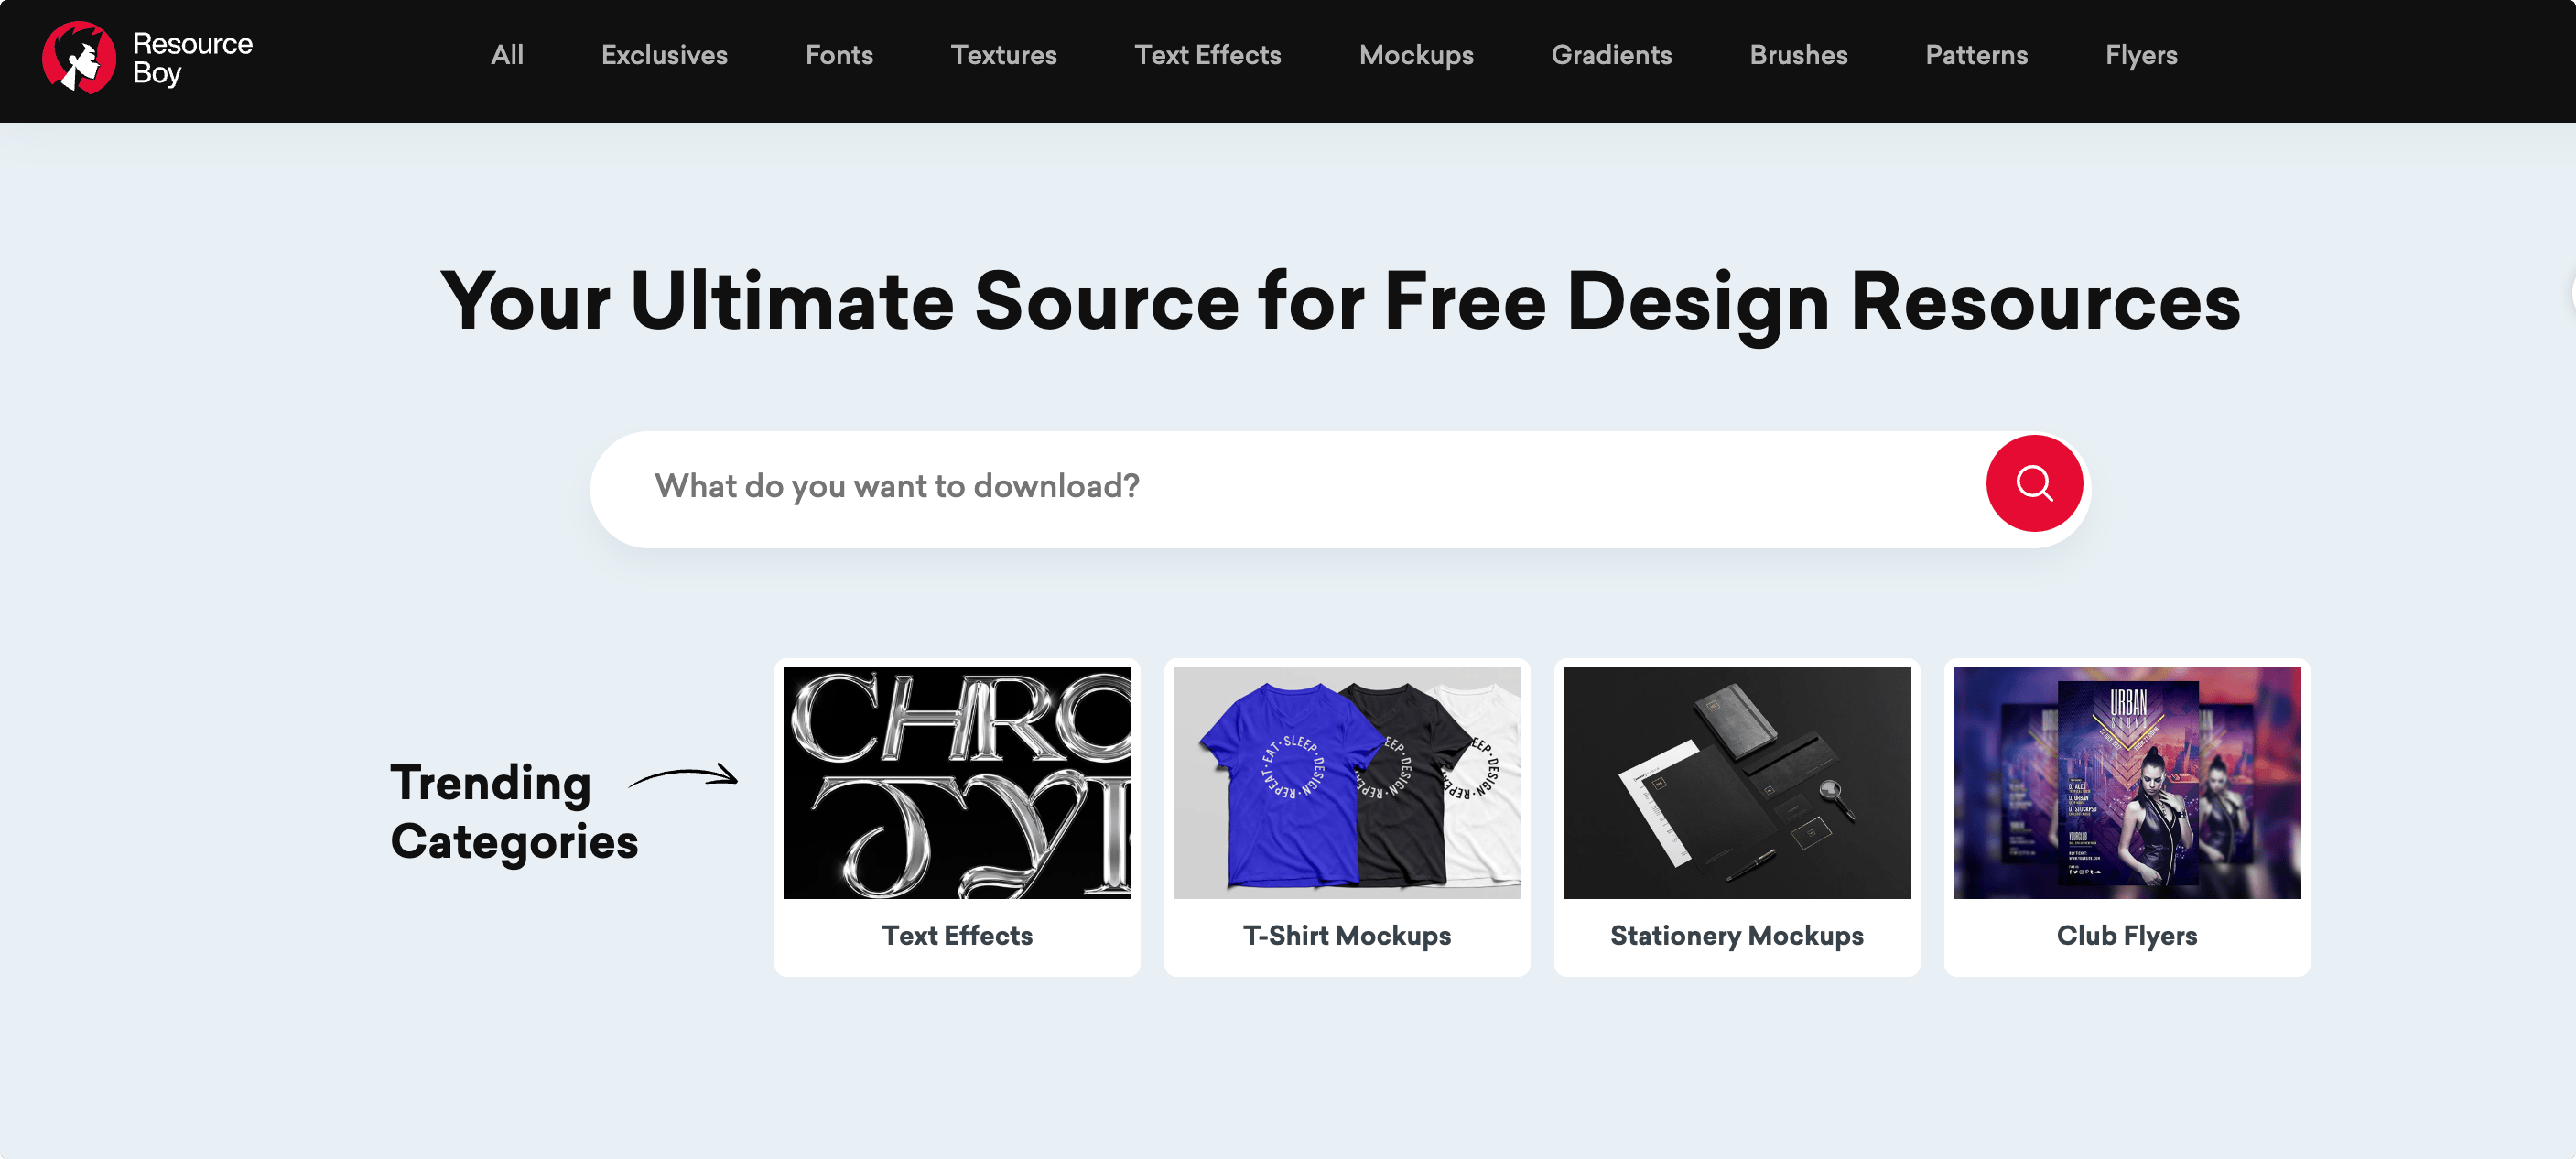The height and width of the screenshot is (1159, 2576).
Task: Open Gradients from the nav bar
Action: (1611, 55)
